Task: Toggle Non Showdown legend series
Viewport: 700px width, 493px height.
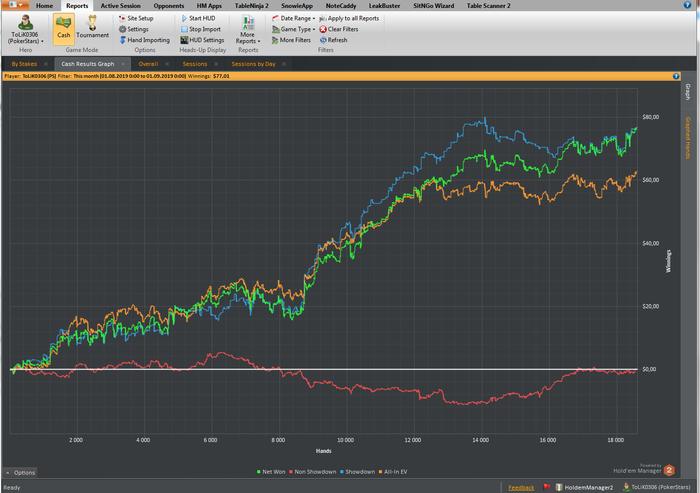Action: tap(312, 472)
